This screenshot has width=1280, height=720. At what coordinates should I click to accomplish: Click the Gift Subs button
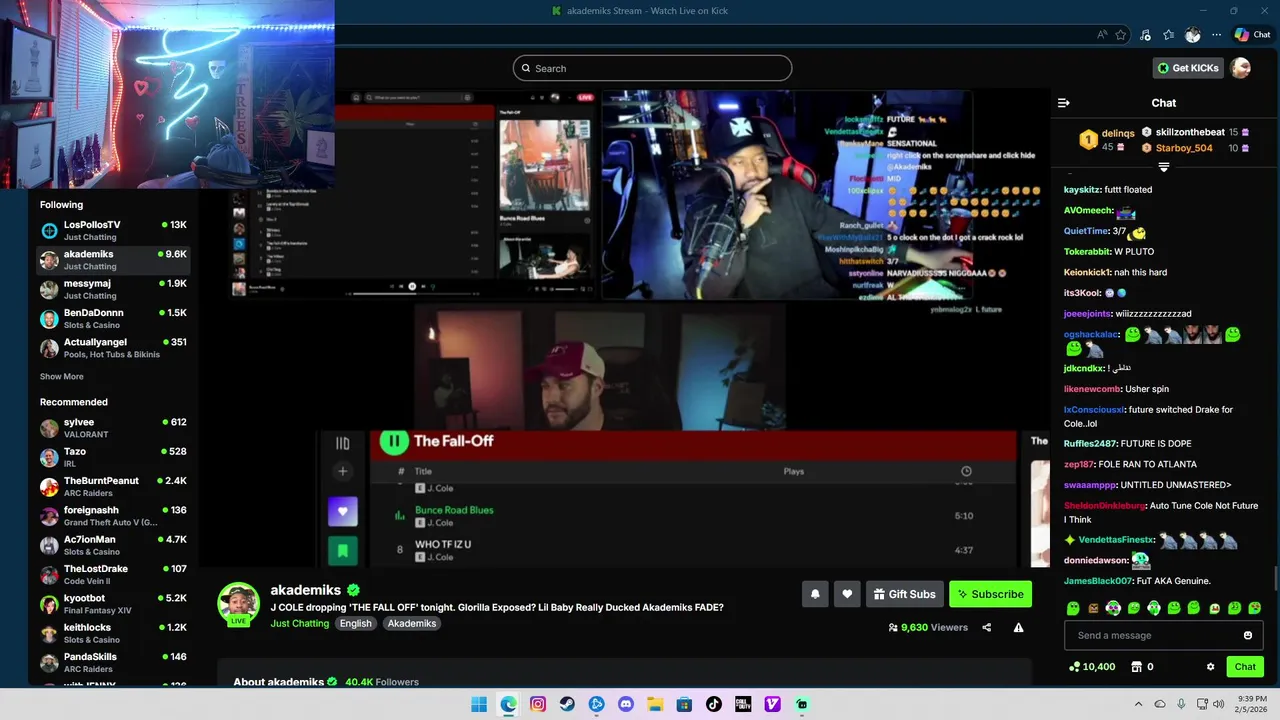(x=905, y=594)
